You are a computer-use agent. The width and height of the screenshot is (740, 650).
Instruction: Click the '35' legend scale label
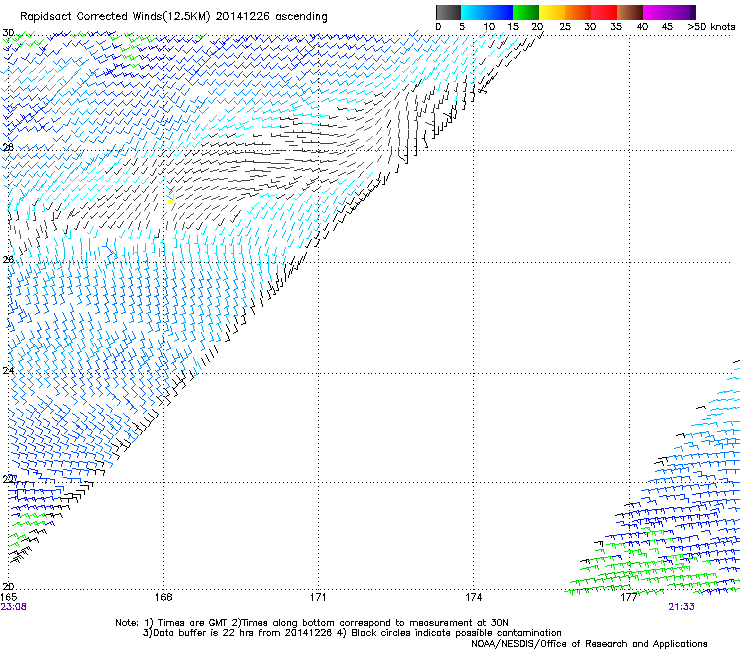pos(616,27)
